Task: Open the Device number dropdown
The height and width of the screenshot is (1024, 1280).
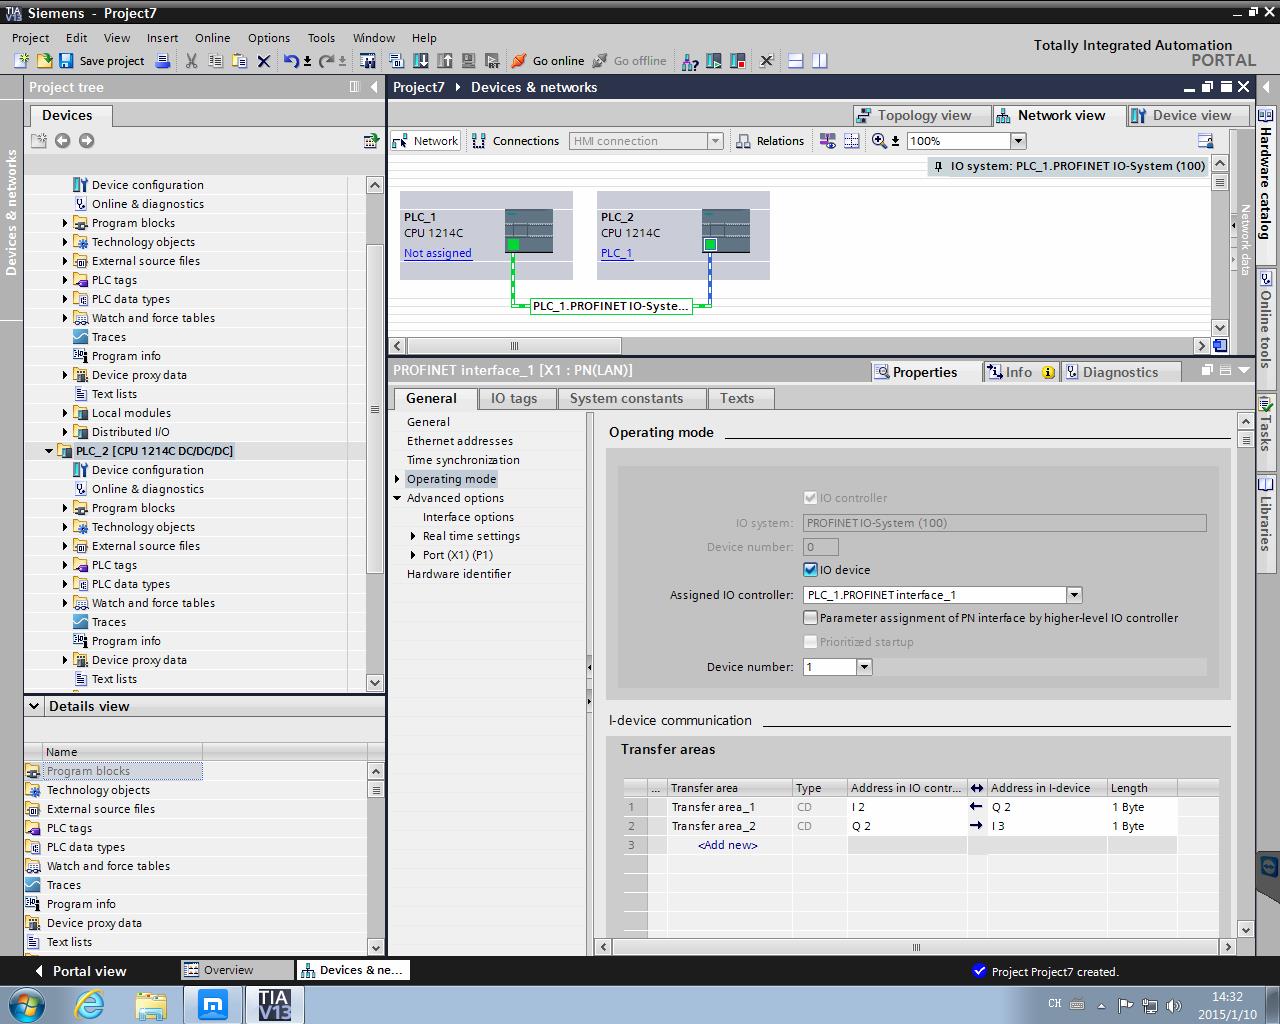Action: 865,667
